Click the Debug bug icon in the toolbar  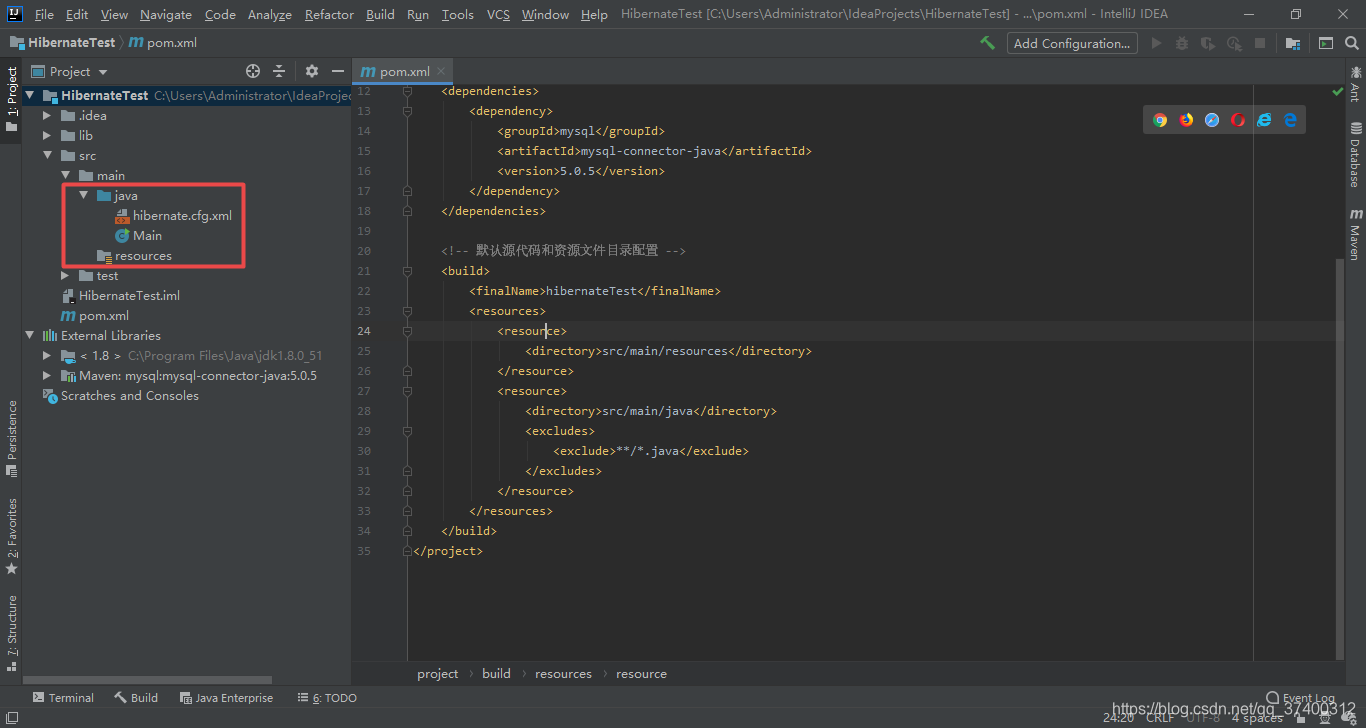pyautogui.click(x=1182, y=43)
